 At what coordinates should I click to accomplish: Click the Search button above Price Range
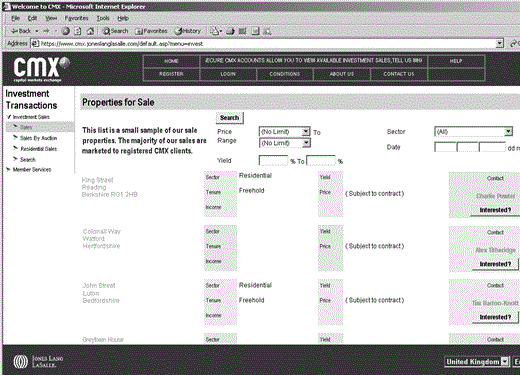pyautogui.click(x=229, y=118)
